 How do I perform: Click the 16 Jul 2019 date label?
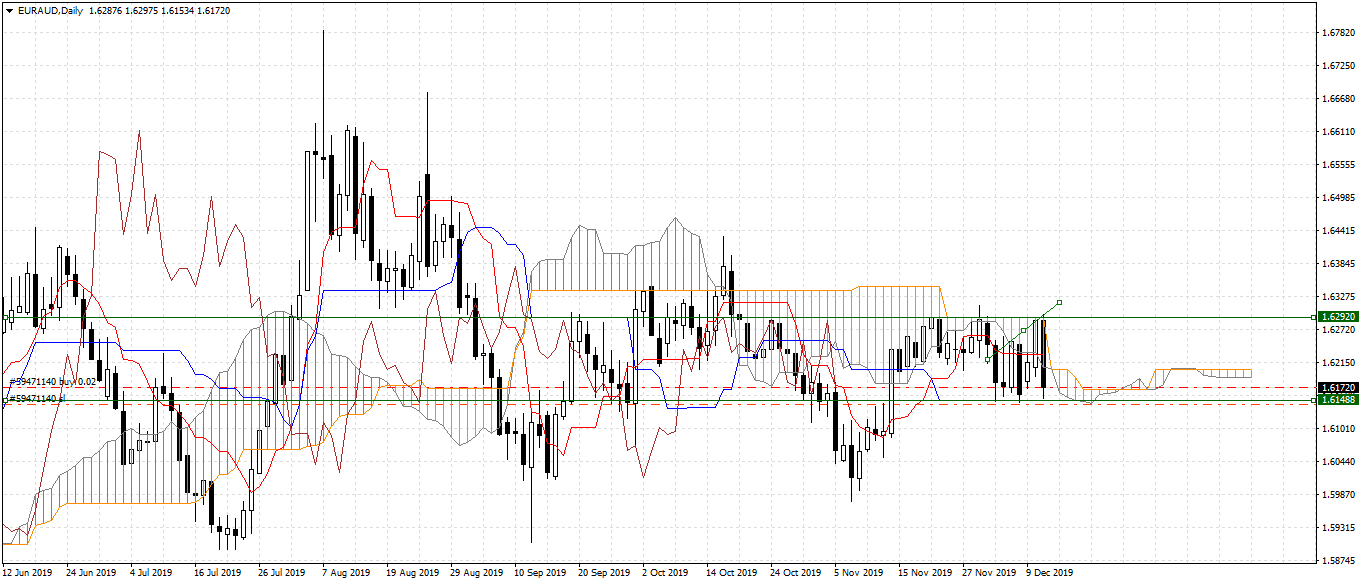click(x=217, y=573)
